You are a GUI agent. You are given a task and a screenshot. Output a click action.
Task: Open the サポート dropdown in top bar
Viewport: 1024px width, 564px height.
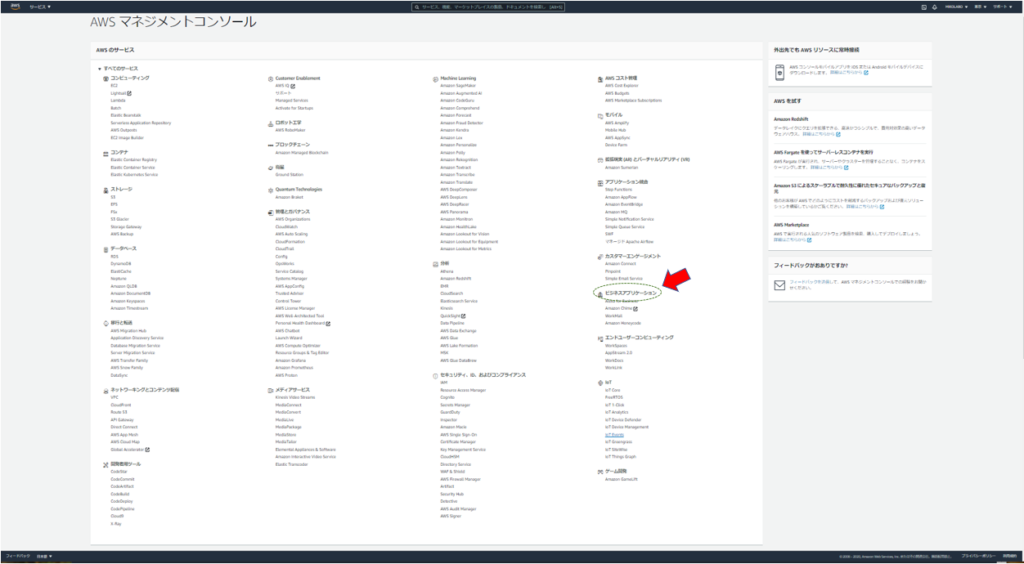point(1002,7)
